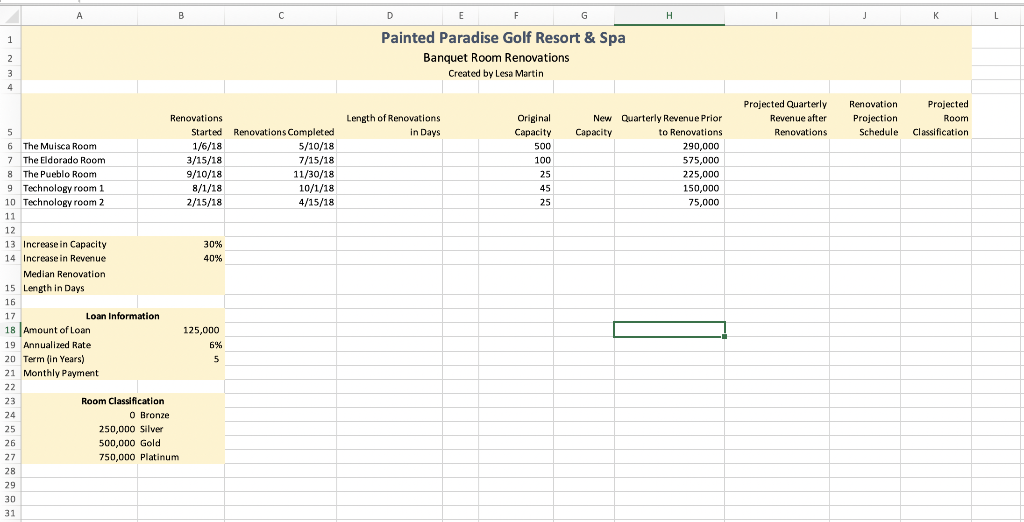Screen dimensions: 1024x522
Task: Select the 11/30/18 completed date cell
Action: [281, 174]
